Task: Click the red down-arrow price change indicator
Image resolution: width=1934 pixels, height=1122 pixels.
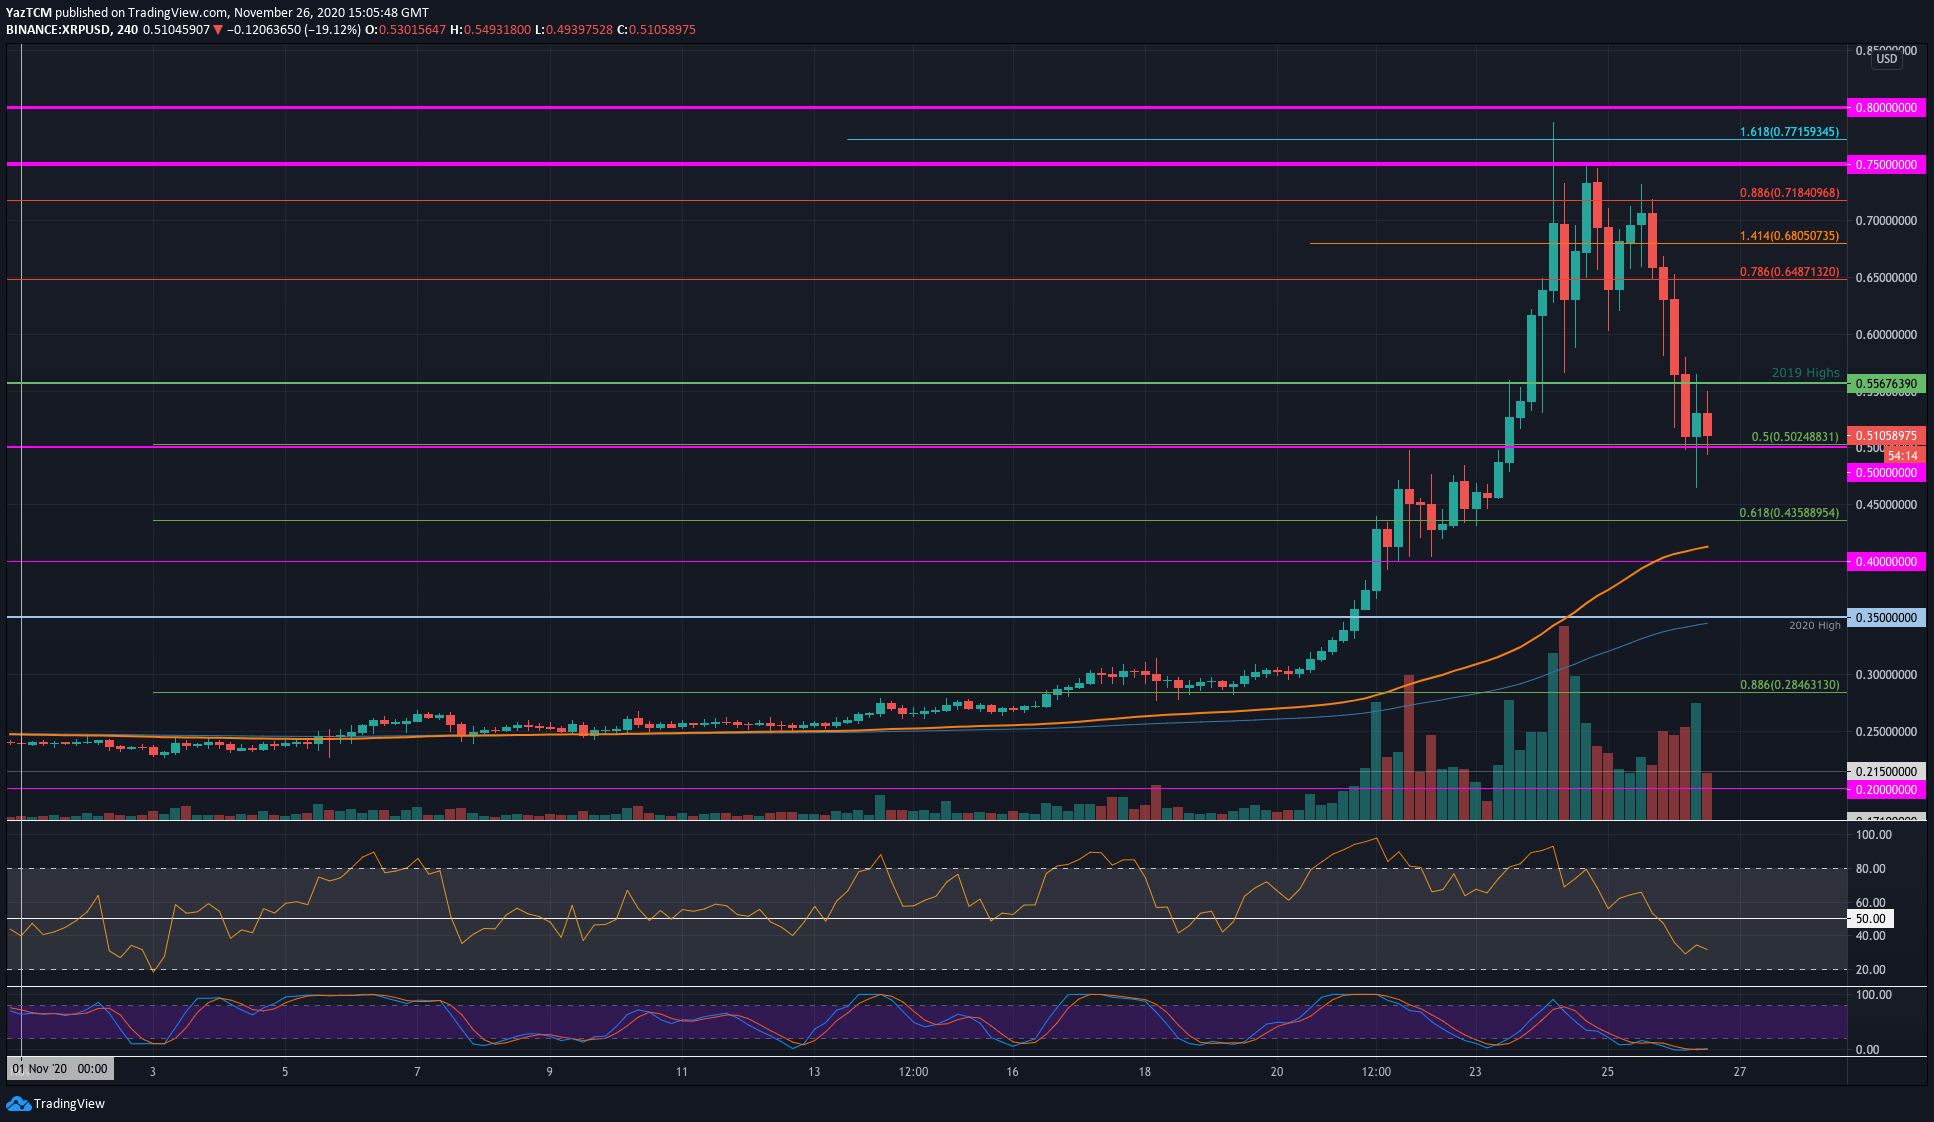Action: coord(218,30)
